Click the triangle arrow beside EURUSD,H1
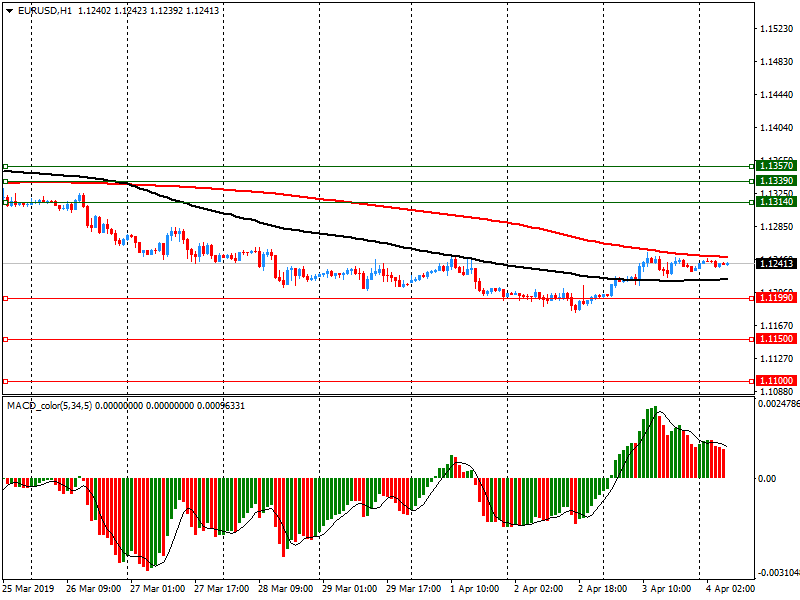The image size is (800, 600). (9, 10)
